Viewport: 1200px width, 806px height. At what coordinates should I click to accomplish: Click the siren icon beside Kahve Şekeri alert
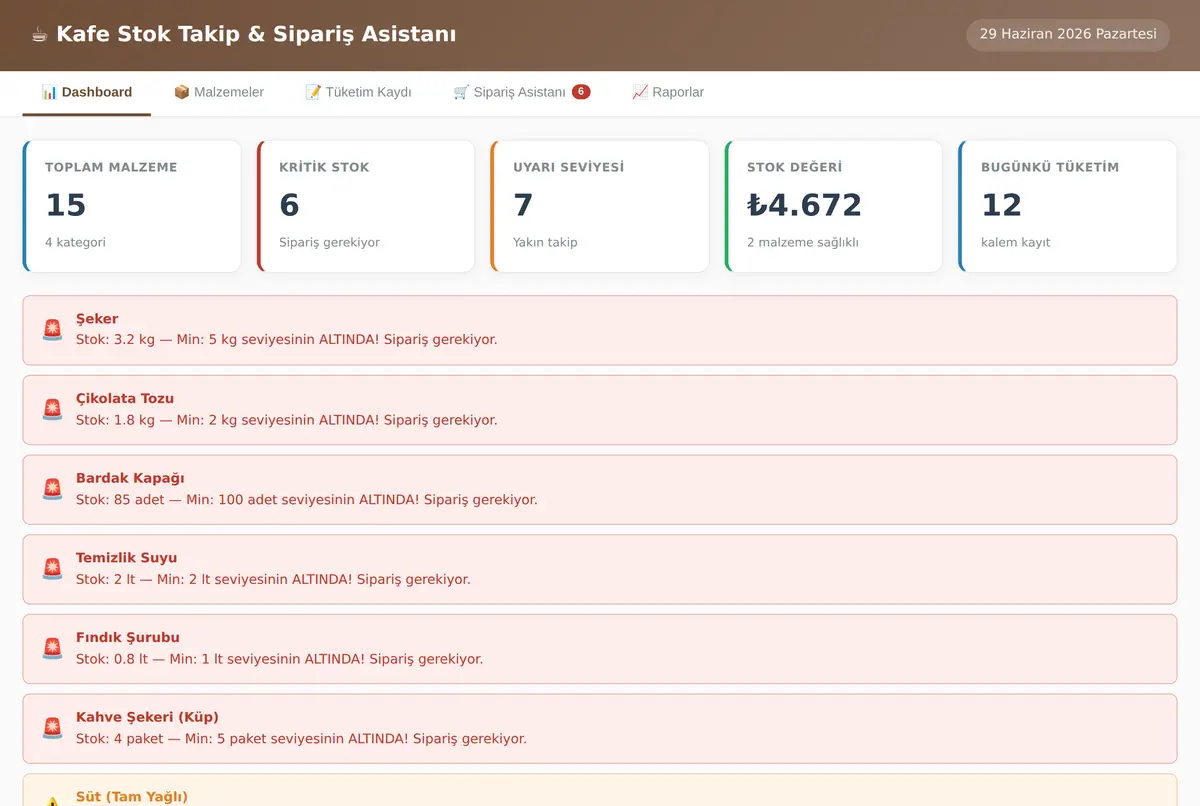(x=52, y=728)
